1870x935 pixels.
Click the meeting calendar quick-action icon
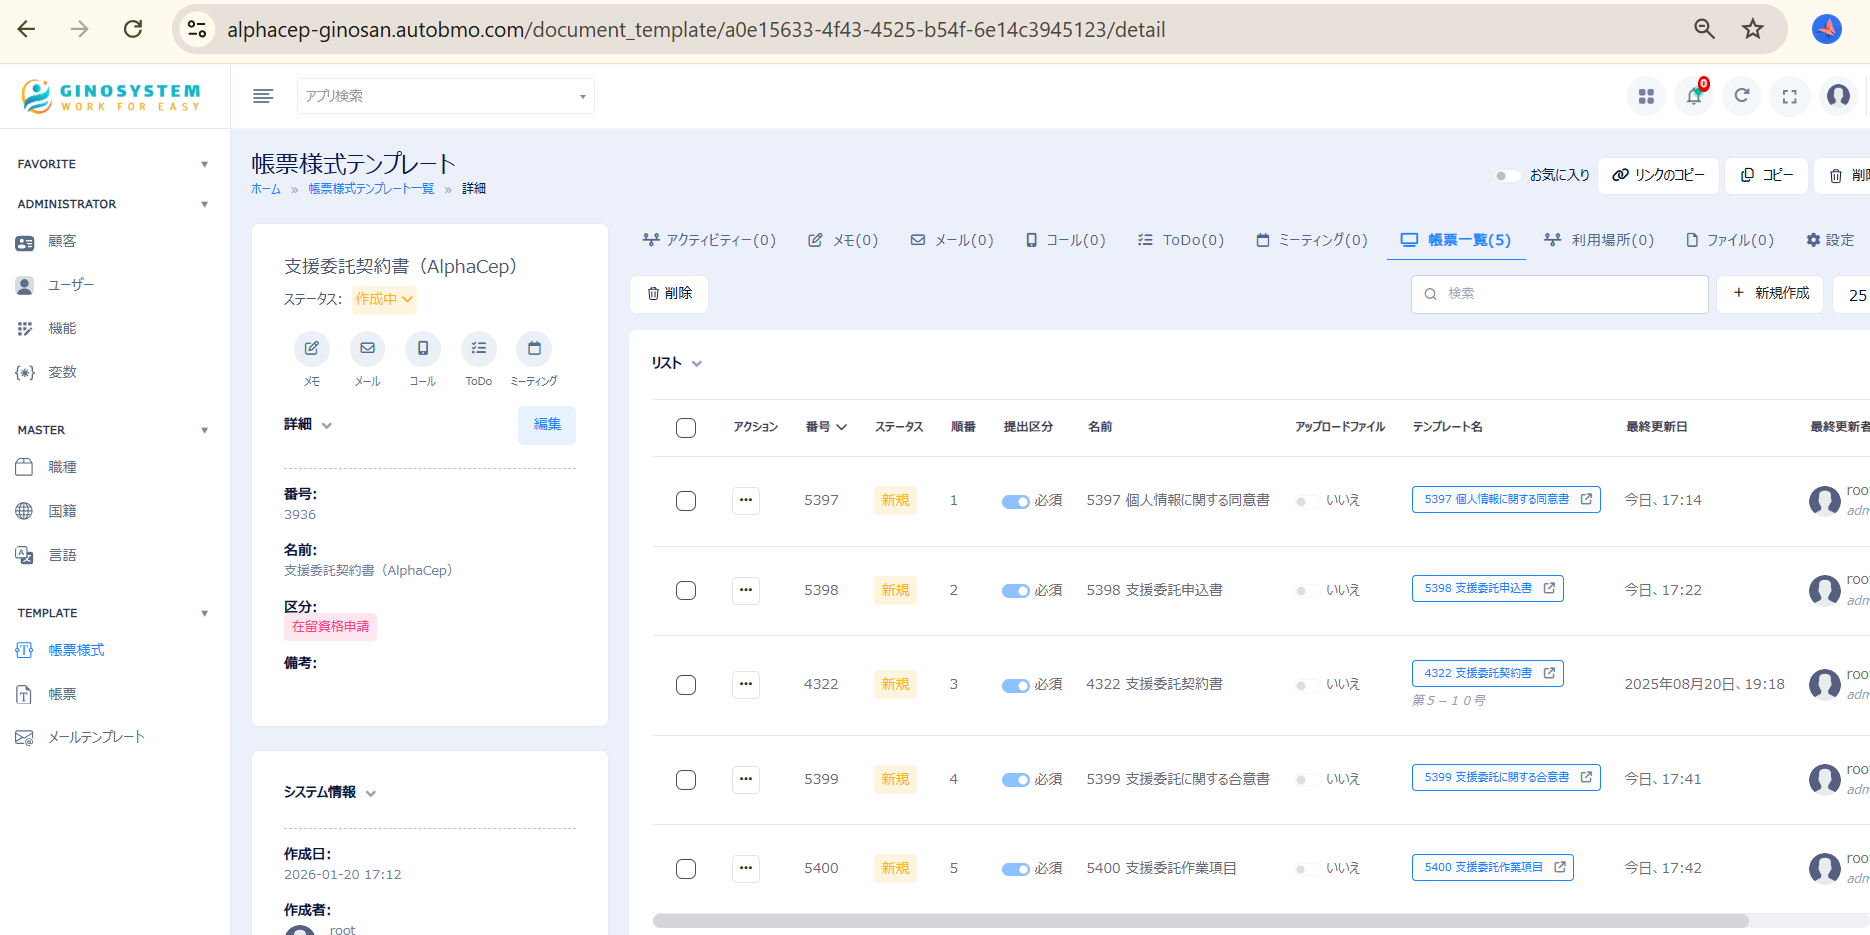[534, 348]
